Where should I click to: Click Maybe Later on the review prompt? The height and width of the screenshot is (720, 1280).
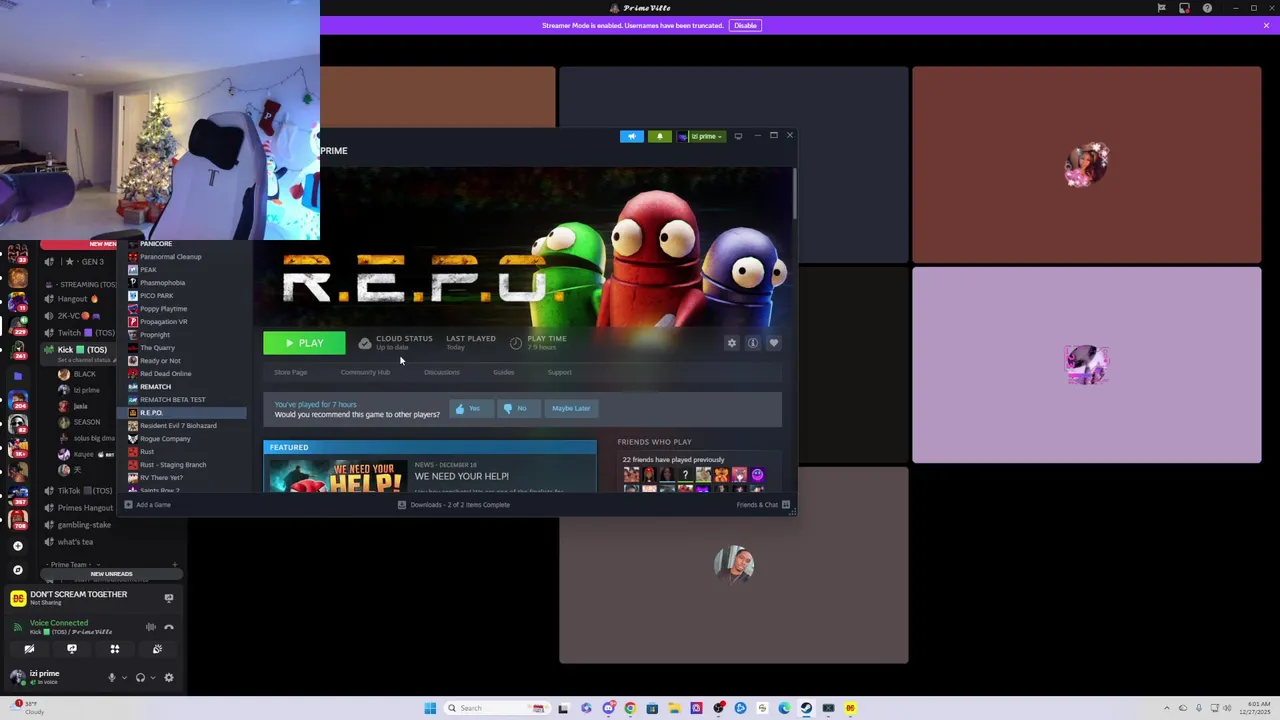point(571,408)
